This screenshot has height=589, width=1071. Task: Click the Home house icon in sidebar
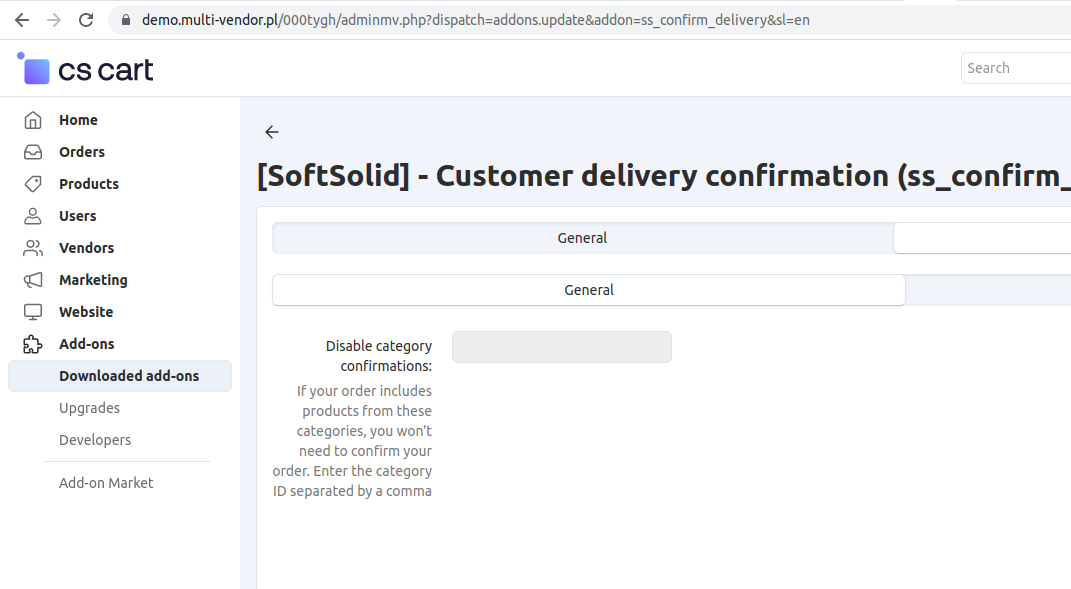[33, 120]
